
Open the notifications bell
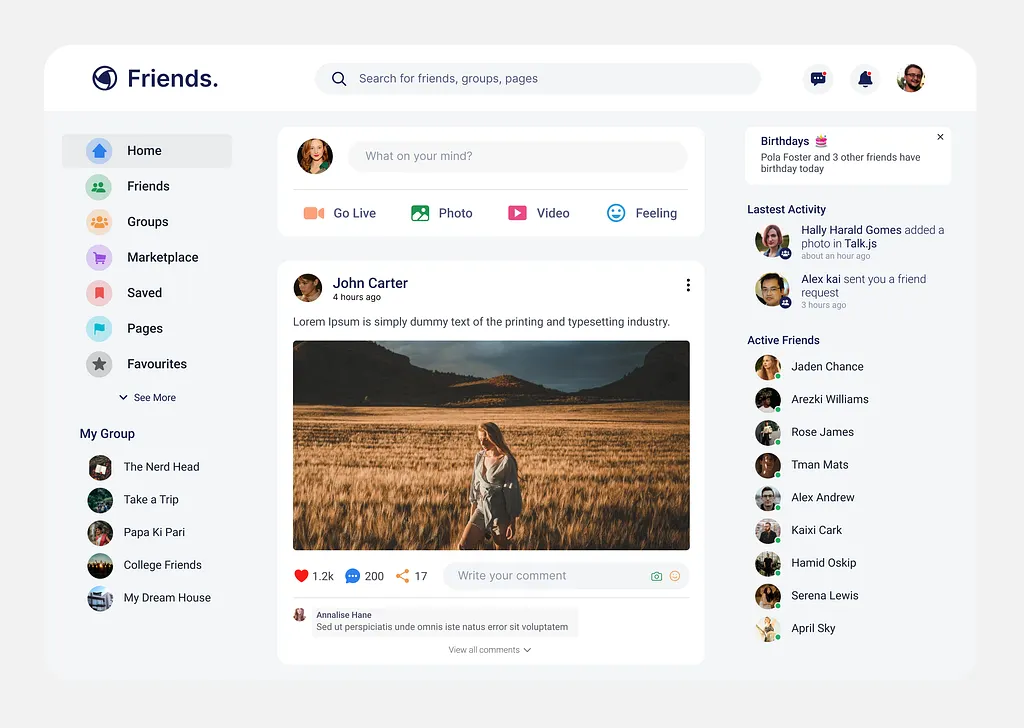pos(864,79)
